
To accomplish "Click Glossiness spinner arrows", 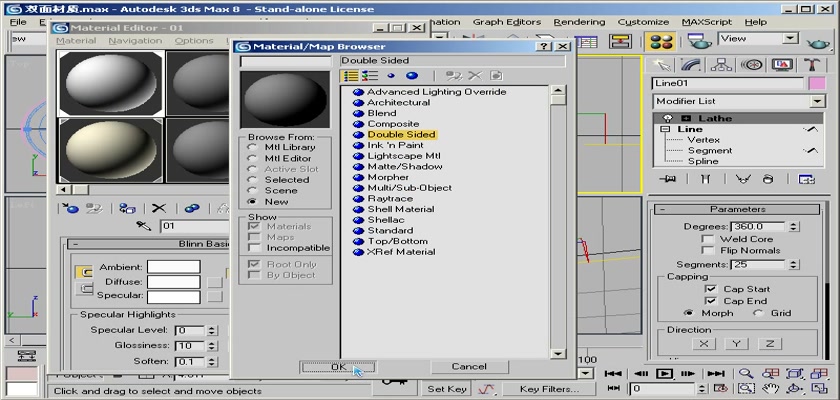I will [212, 346].
